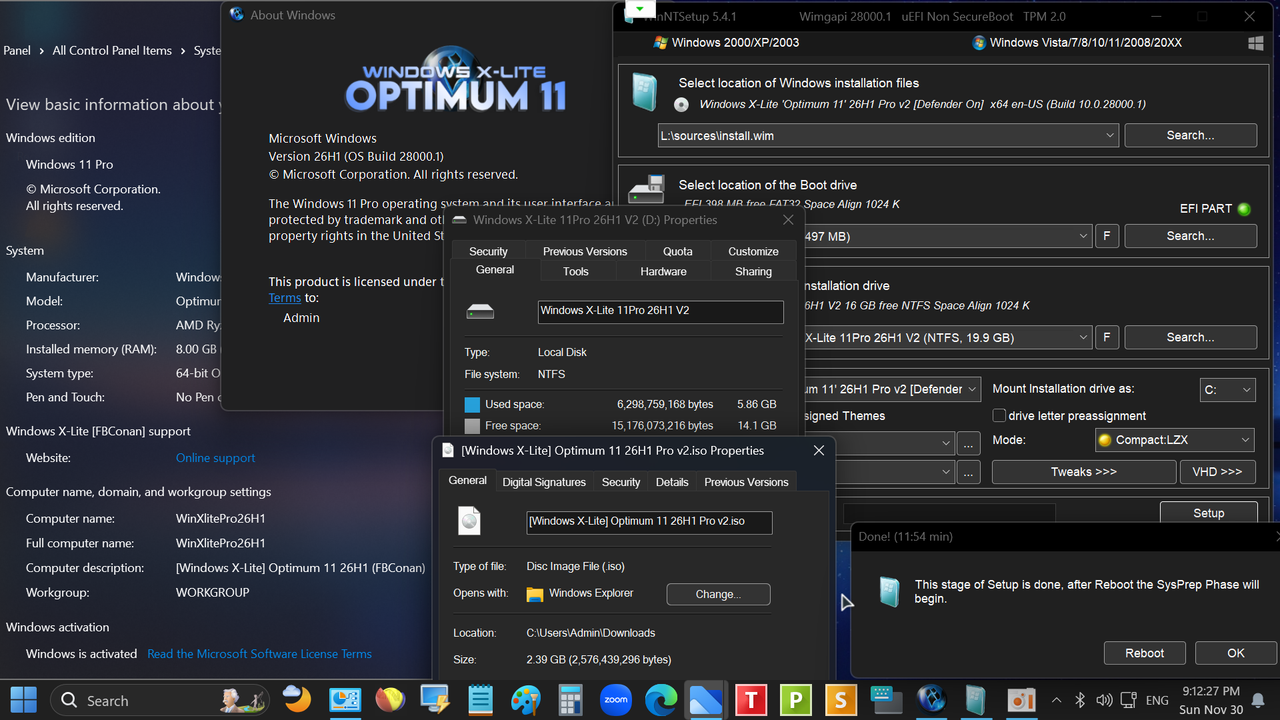Click the Bluetooth icon in the system tray
The height and width of the screenshot is (720, 1280).
pos(1080,700)
